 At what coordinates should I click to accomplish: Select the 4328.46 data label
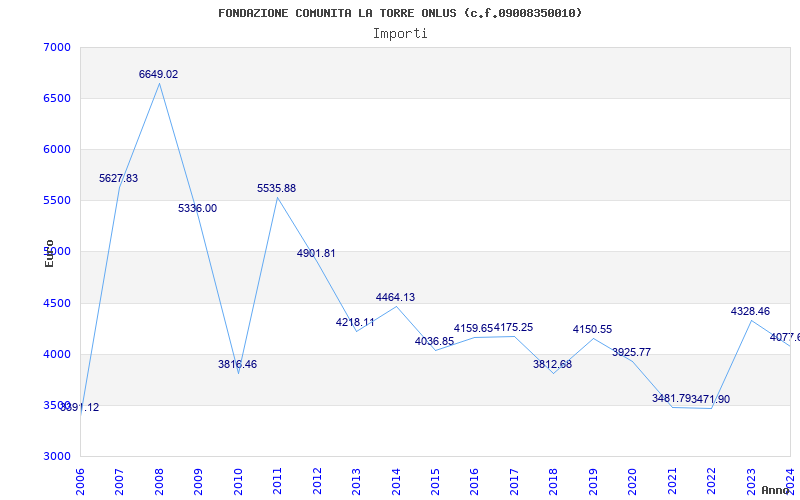751,311
